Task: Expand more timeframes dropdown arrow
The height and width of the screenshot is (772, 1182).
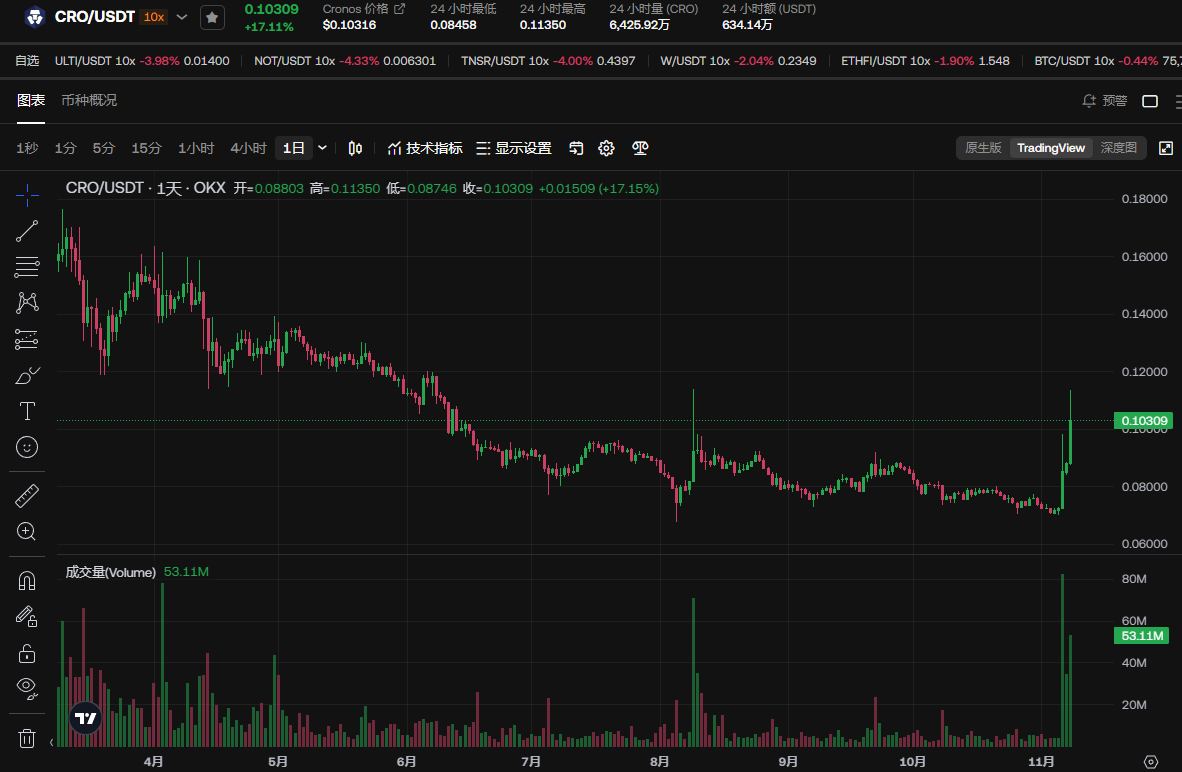Action: pos(323,149)
